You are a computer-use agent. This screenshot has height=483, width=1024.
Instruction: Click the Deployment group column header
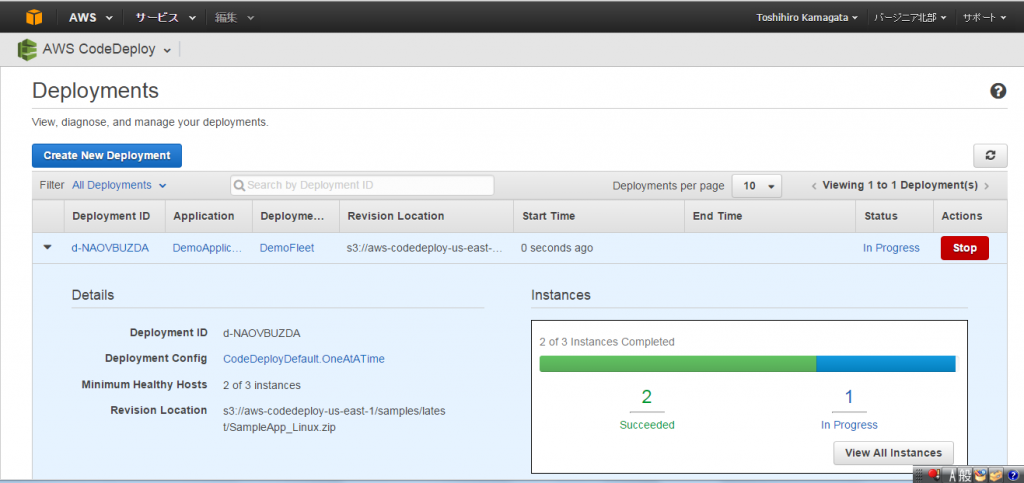[295, 216]
